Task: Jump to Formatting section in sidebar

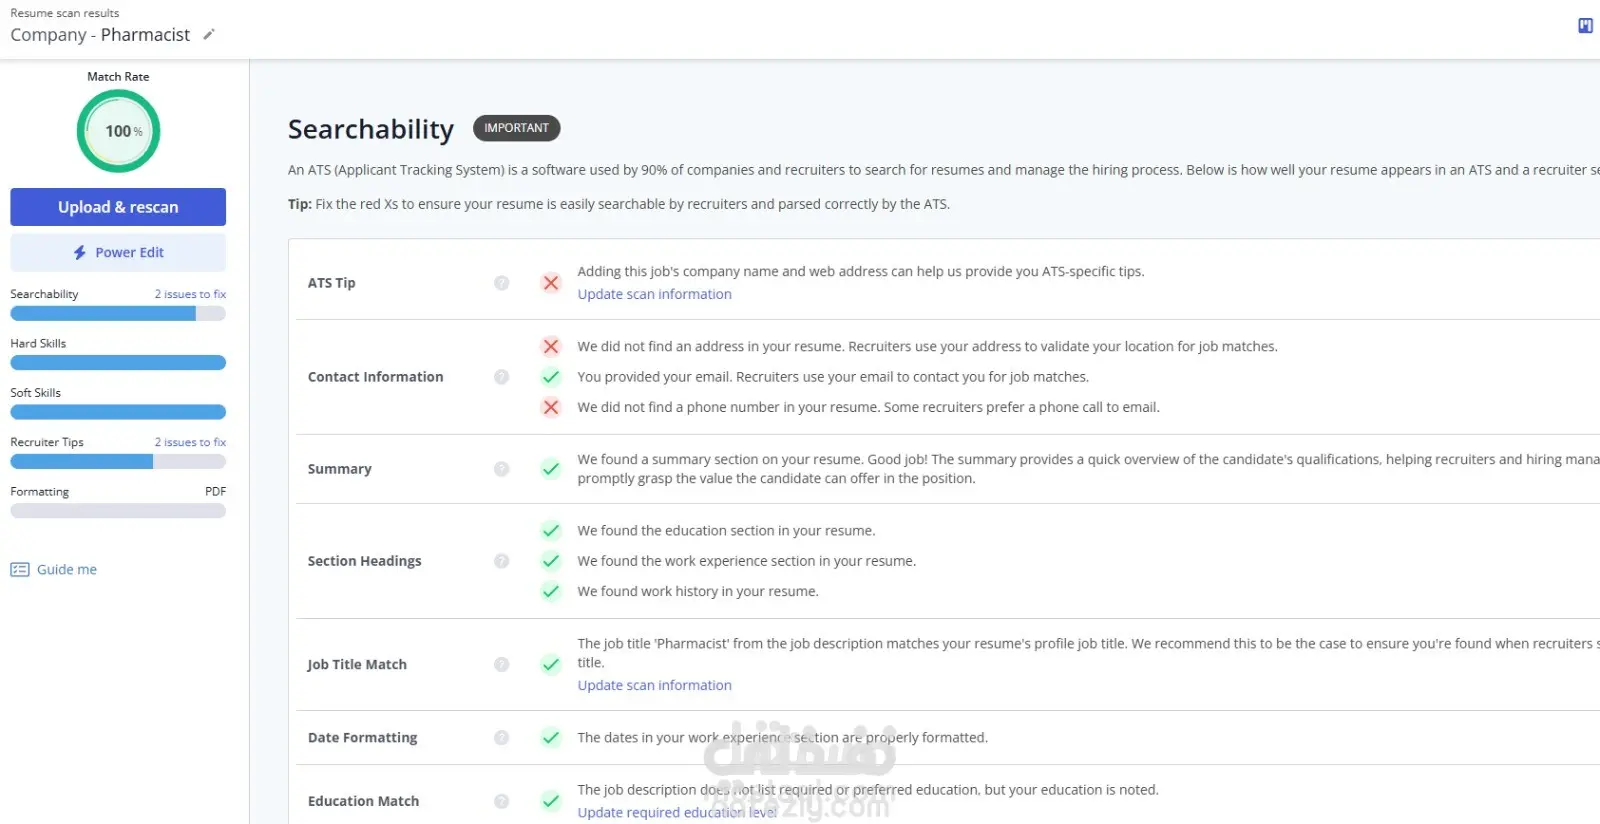Action: 40,492
